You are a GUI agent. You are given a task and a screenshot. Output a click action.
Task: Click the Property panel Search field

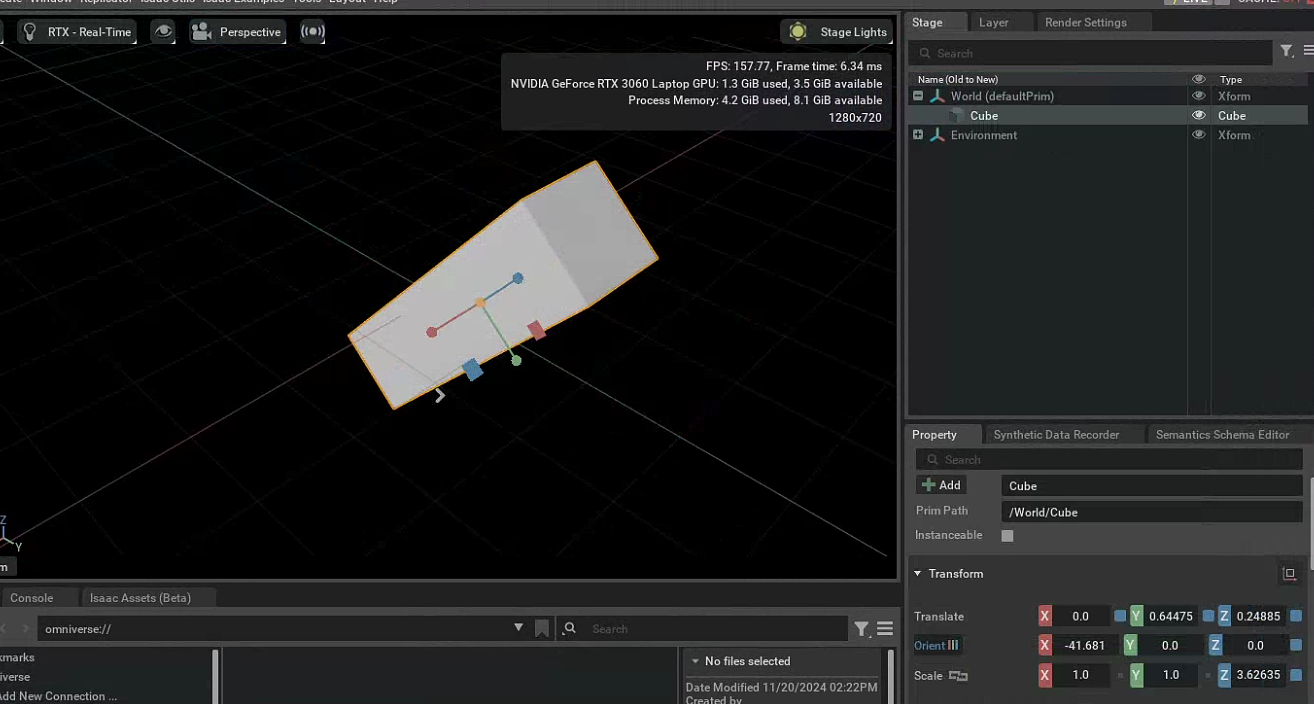1108,460
